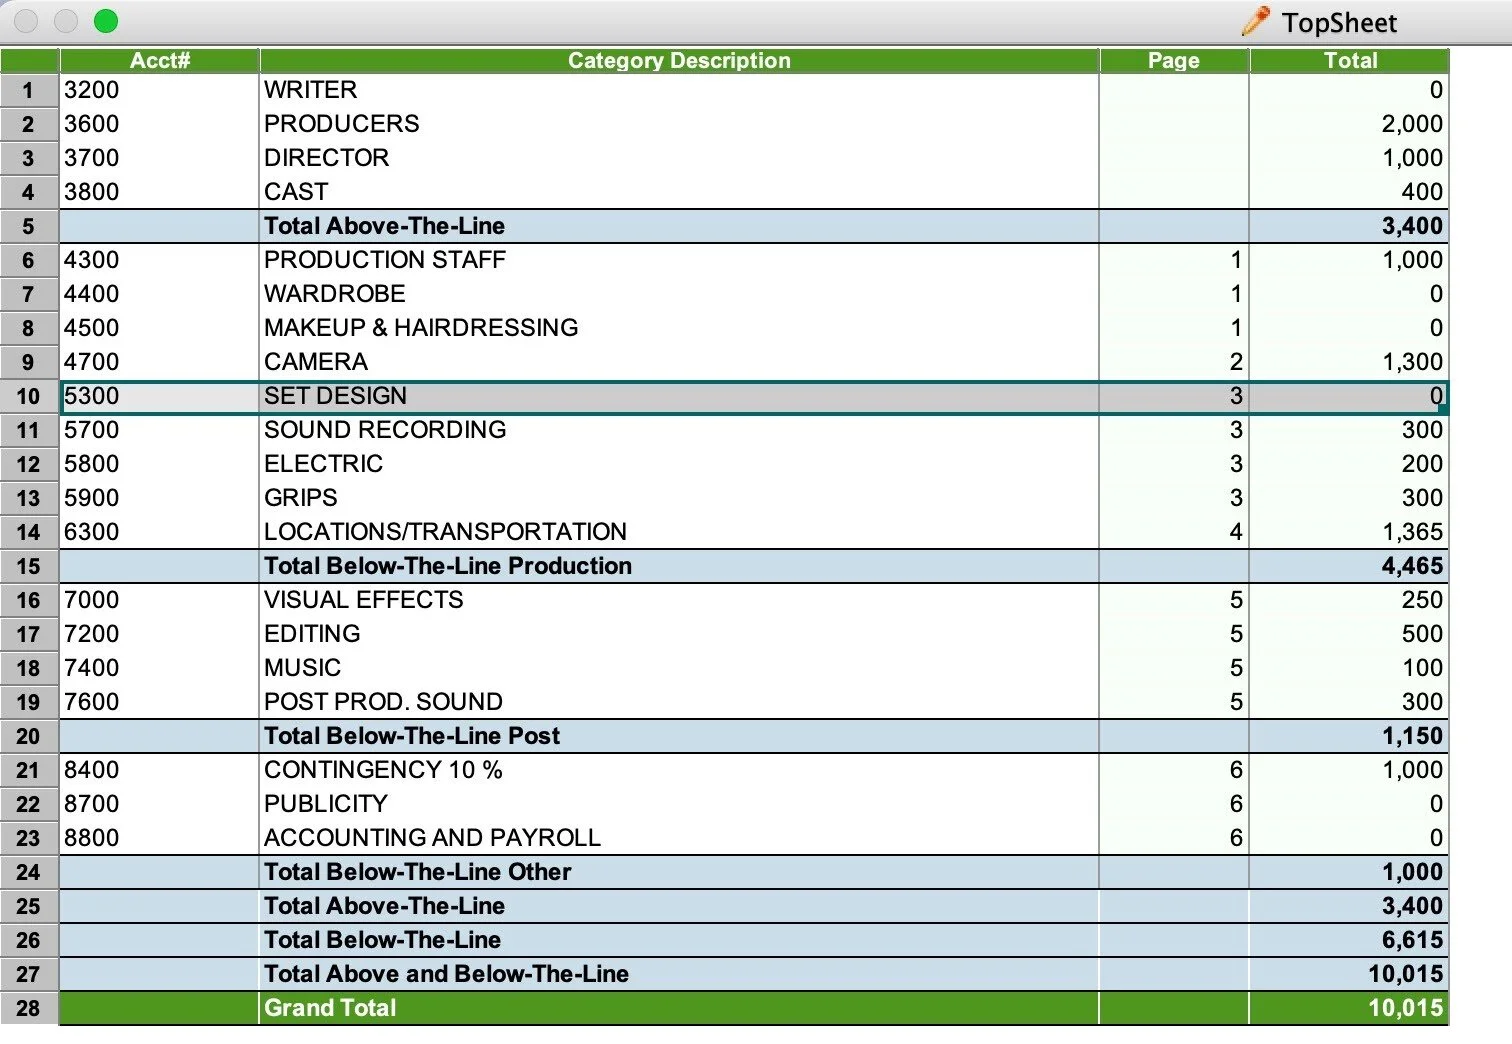This screenshot has width=1512, height=1044.
Task: Click the CAST category cell
Action: tap(679, 192)
